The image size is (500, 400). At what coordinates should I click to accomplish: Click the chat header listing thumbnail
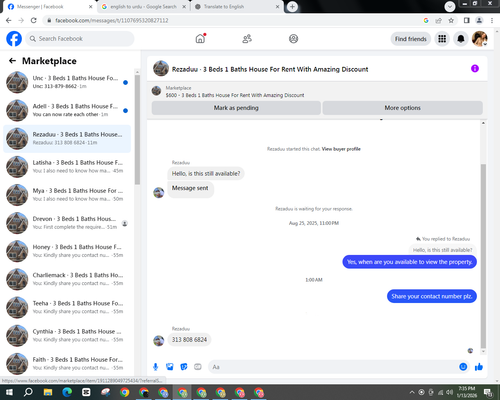161,68
